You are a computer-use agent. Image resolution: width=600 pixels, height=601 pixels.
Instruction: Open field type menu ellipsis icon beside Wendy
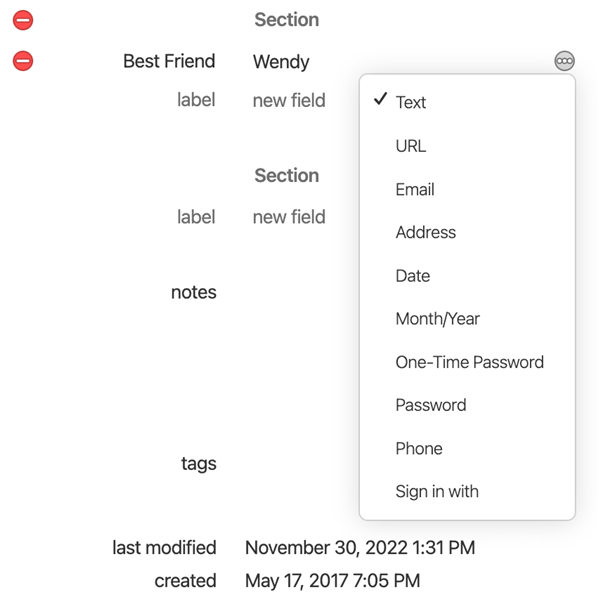click(564, 61)
